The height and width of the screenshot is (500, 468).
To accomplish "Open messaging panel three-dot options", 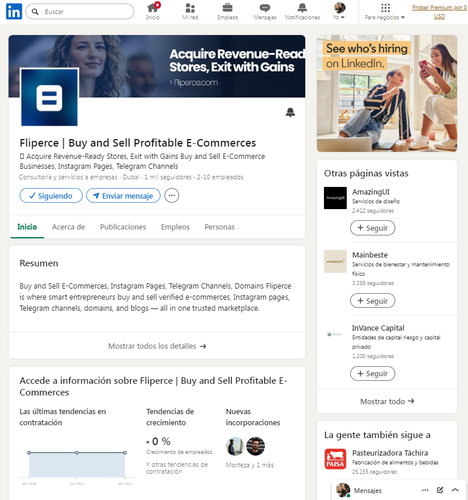I will tap(425, 490).
